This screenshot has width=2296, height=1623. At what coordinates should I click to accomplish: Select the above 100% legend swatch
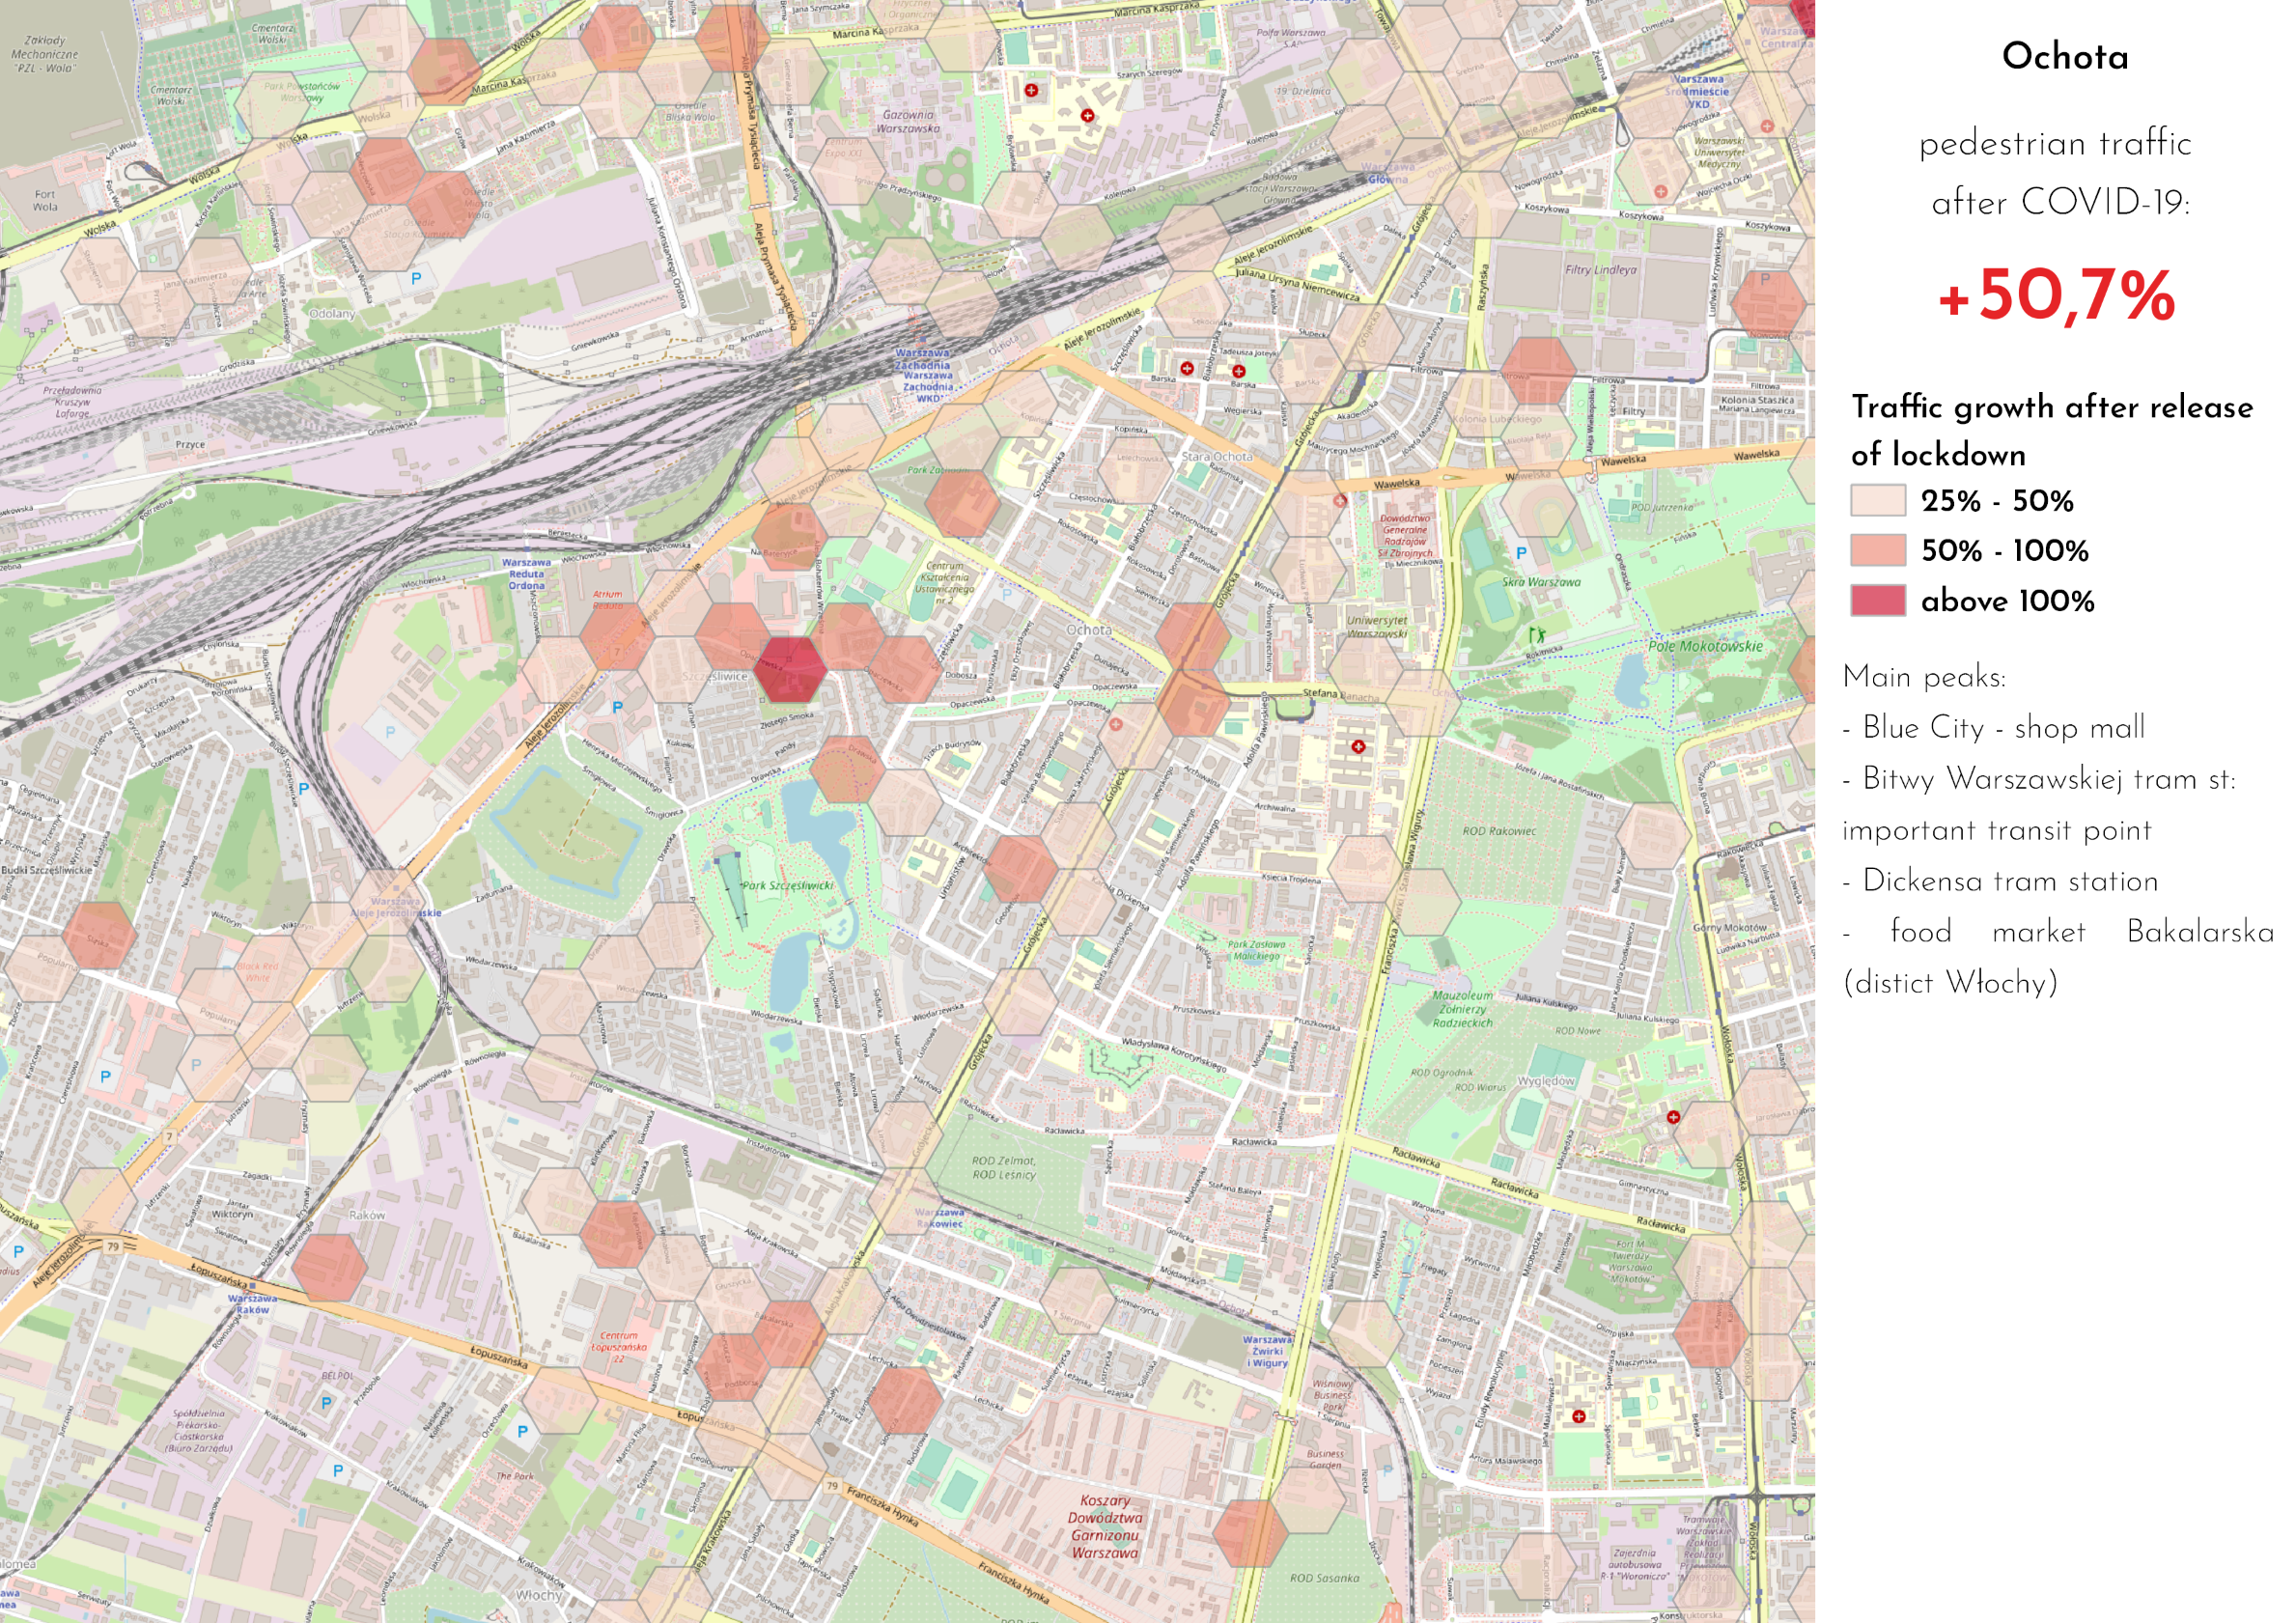1877,601
